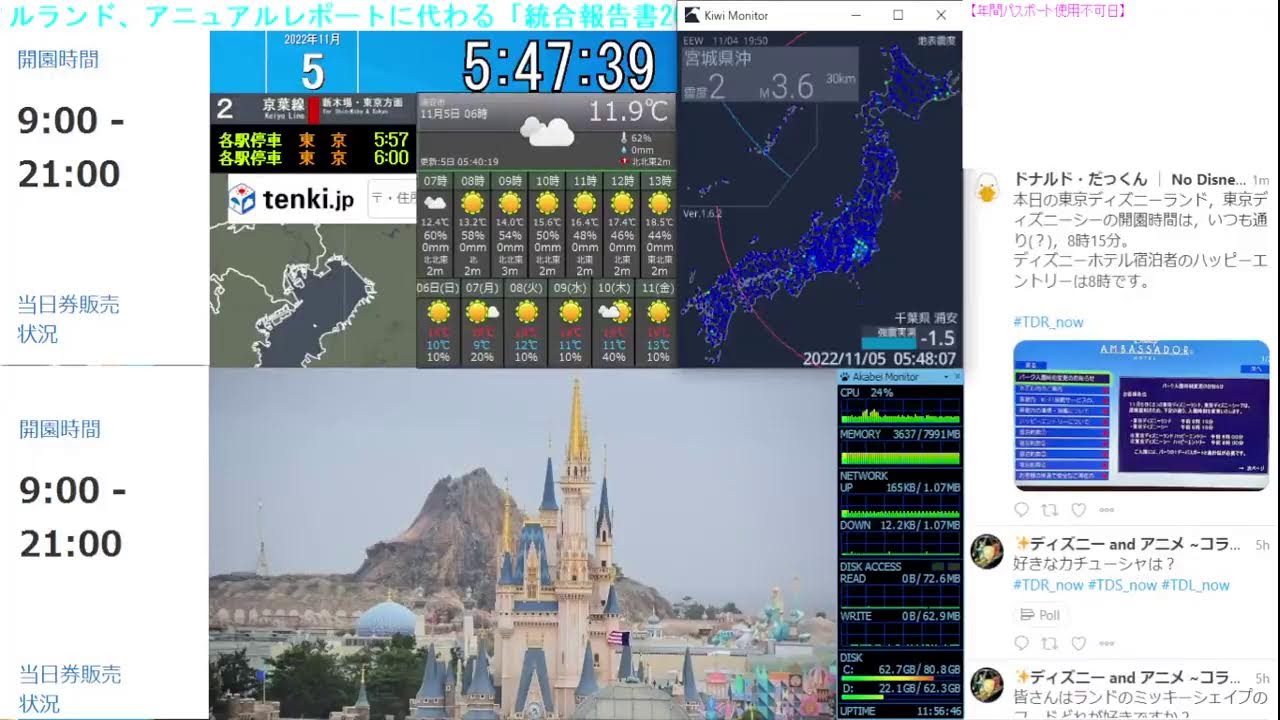Image resolution: width=1280 pixels, height=720 pixels.
Task: Click the 11(金) sunny forecast icon
Action: 658,311
